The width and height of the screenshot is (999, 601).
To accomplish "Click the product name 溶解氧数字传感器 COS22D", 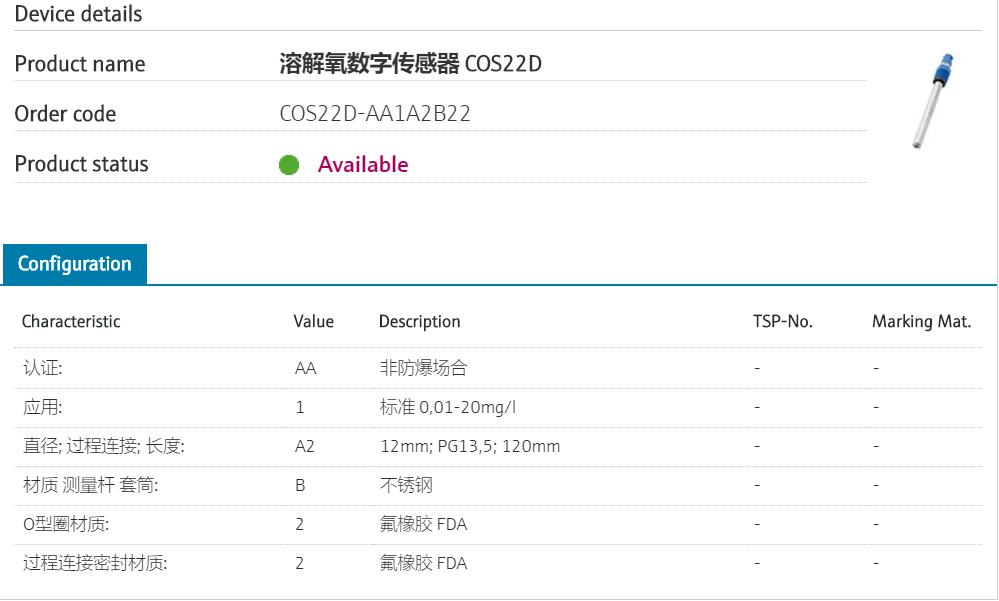I will (x=410, y=64).
